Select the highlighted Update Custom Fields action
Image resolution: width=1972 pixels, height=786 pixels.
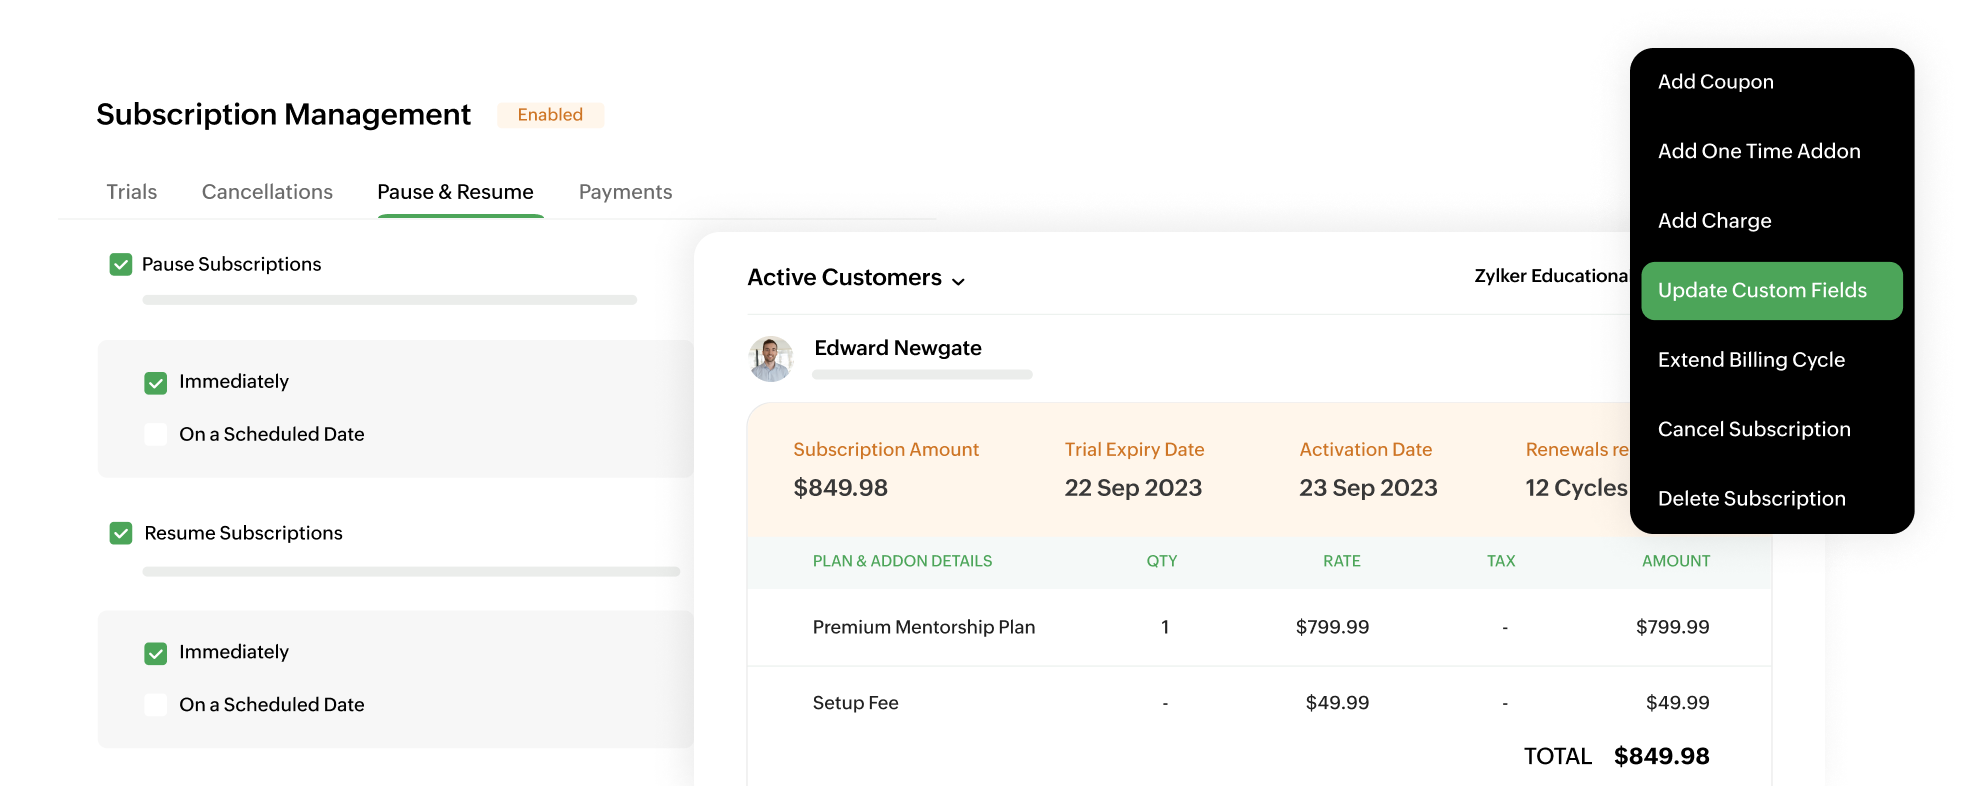tap(1771, 290)
